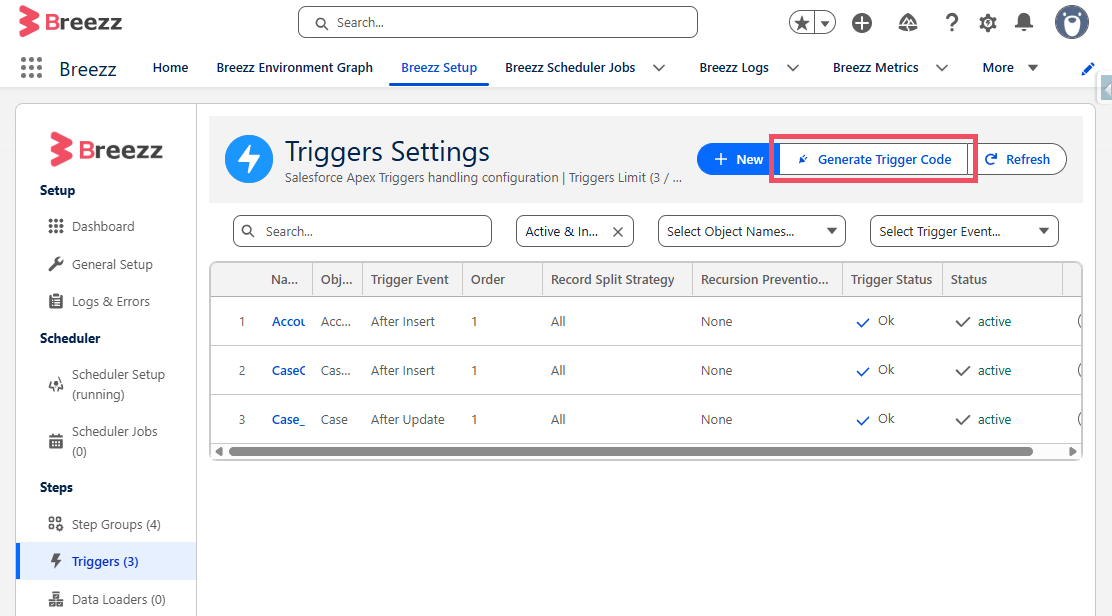Click the horizontal scrollbar under the table
Screen dimensions: 1112x616
coord(630,452)
